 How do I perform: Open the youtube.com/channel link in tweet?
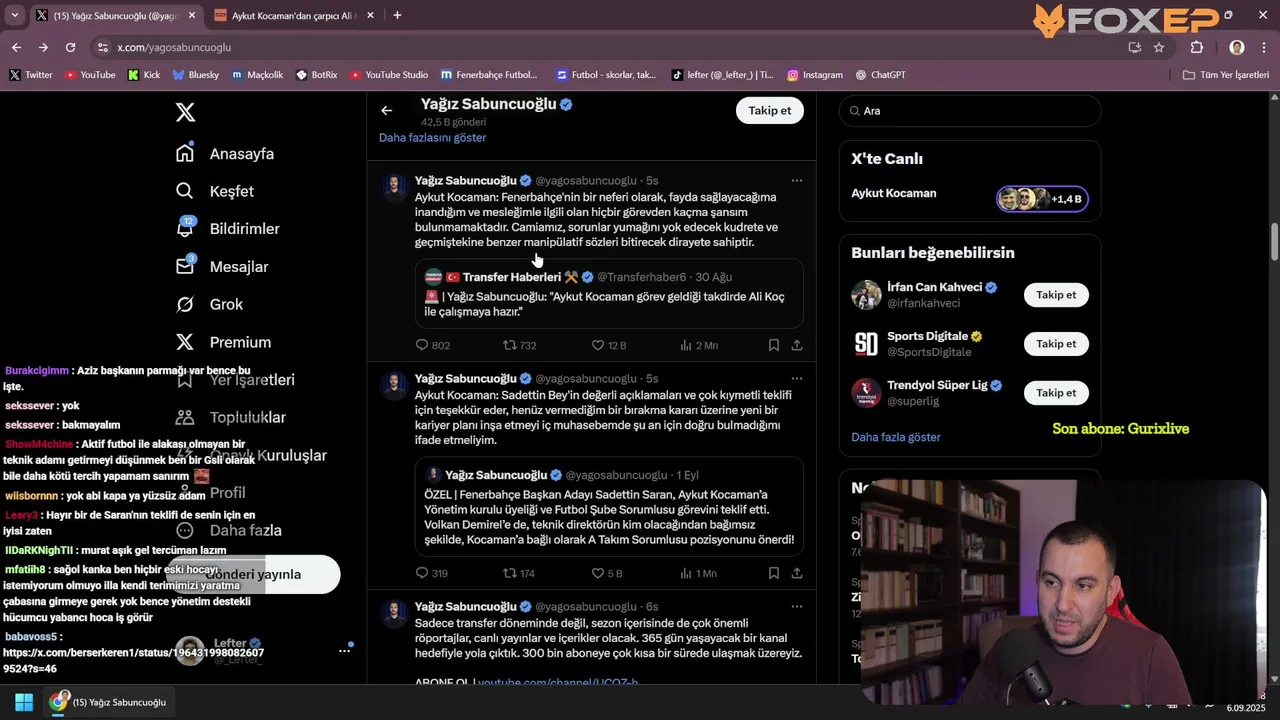557,682
